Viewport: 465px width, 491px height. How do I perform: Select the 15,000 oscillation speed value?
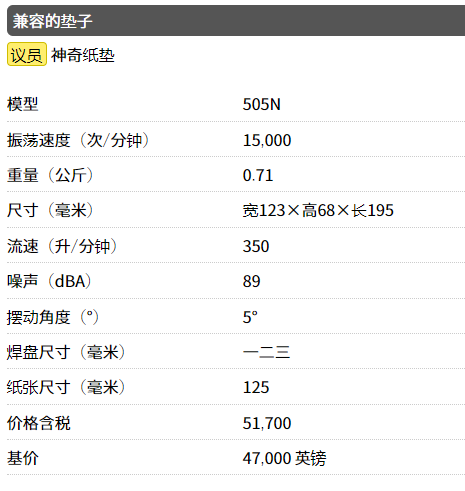tap(267, 140)
